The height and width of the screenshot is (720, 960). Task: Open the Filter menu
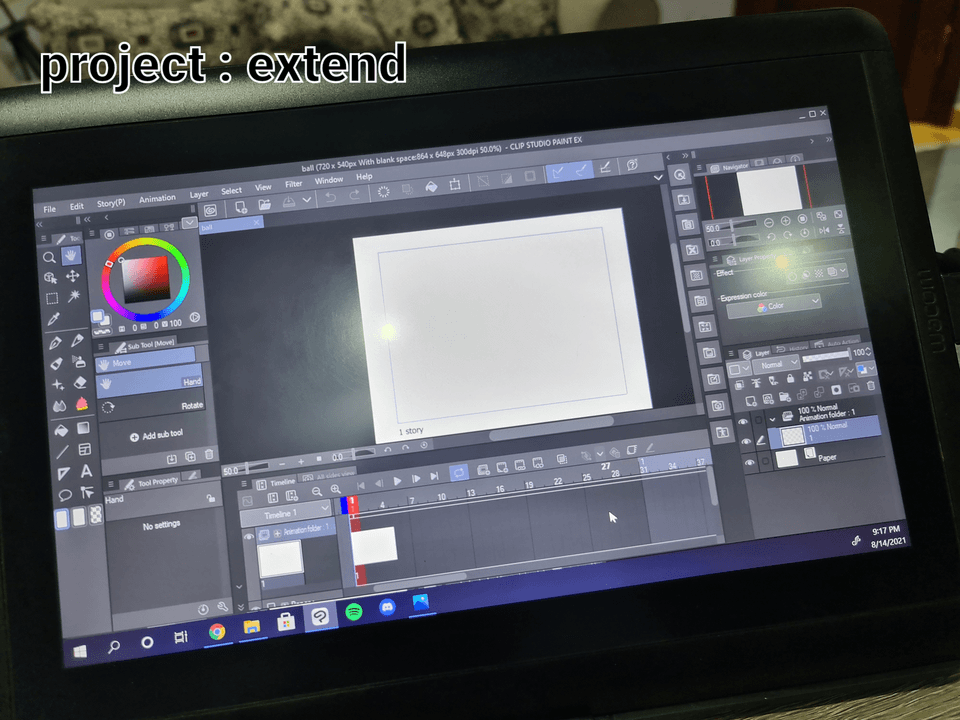click(294, 184)
